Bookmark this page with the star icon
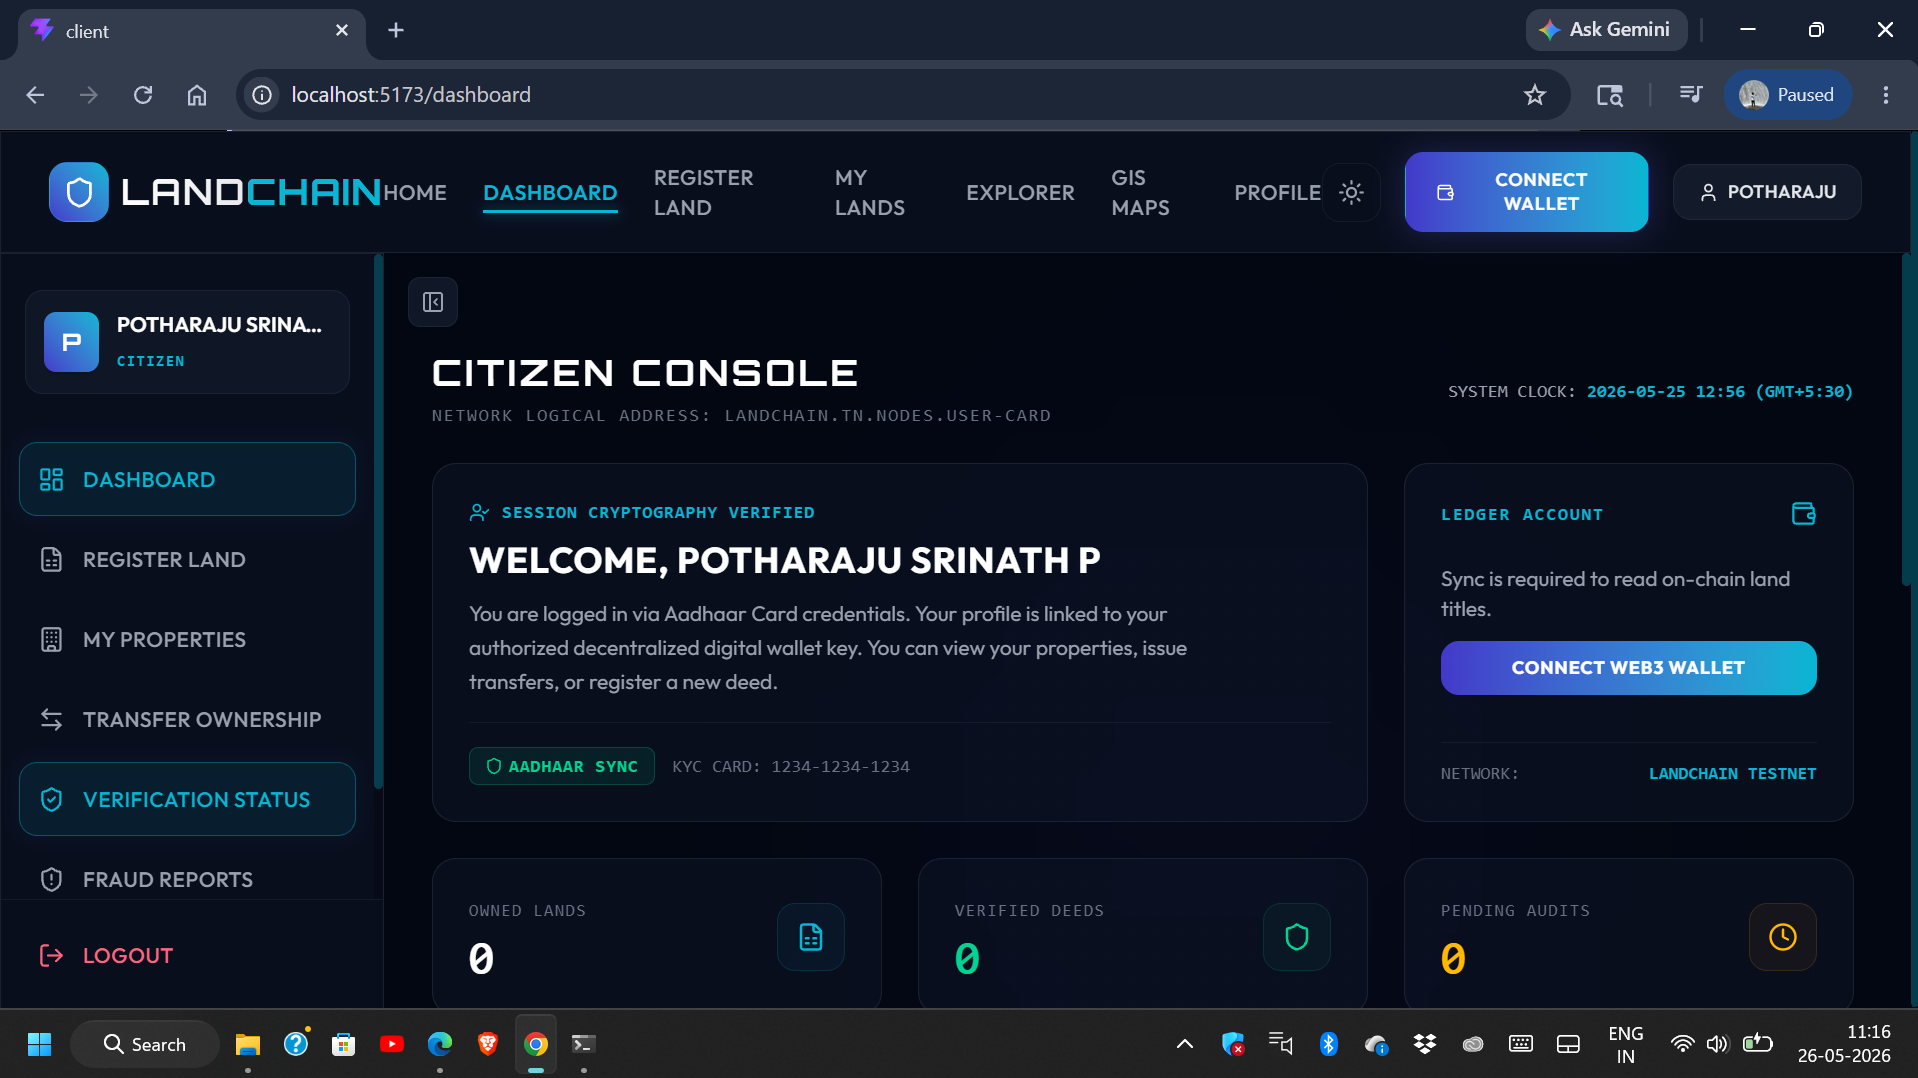This screenshot has width=1918, height=1078. (1534, 95)
